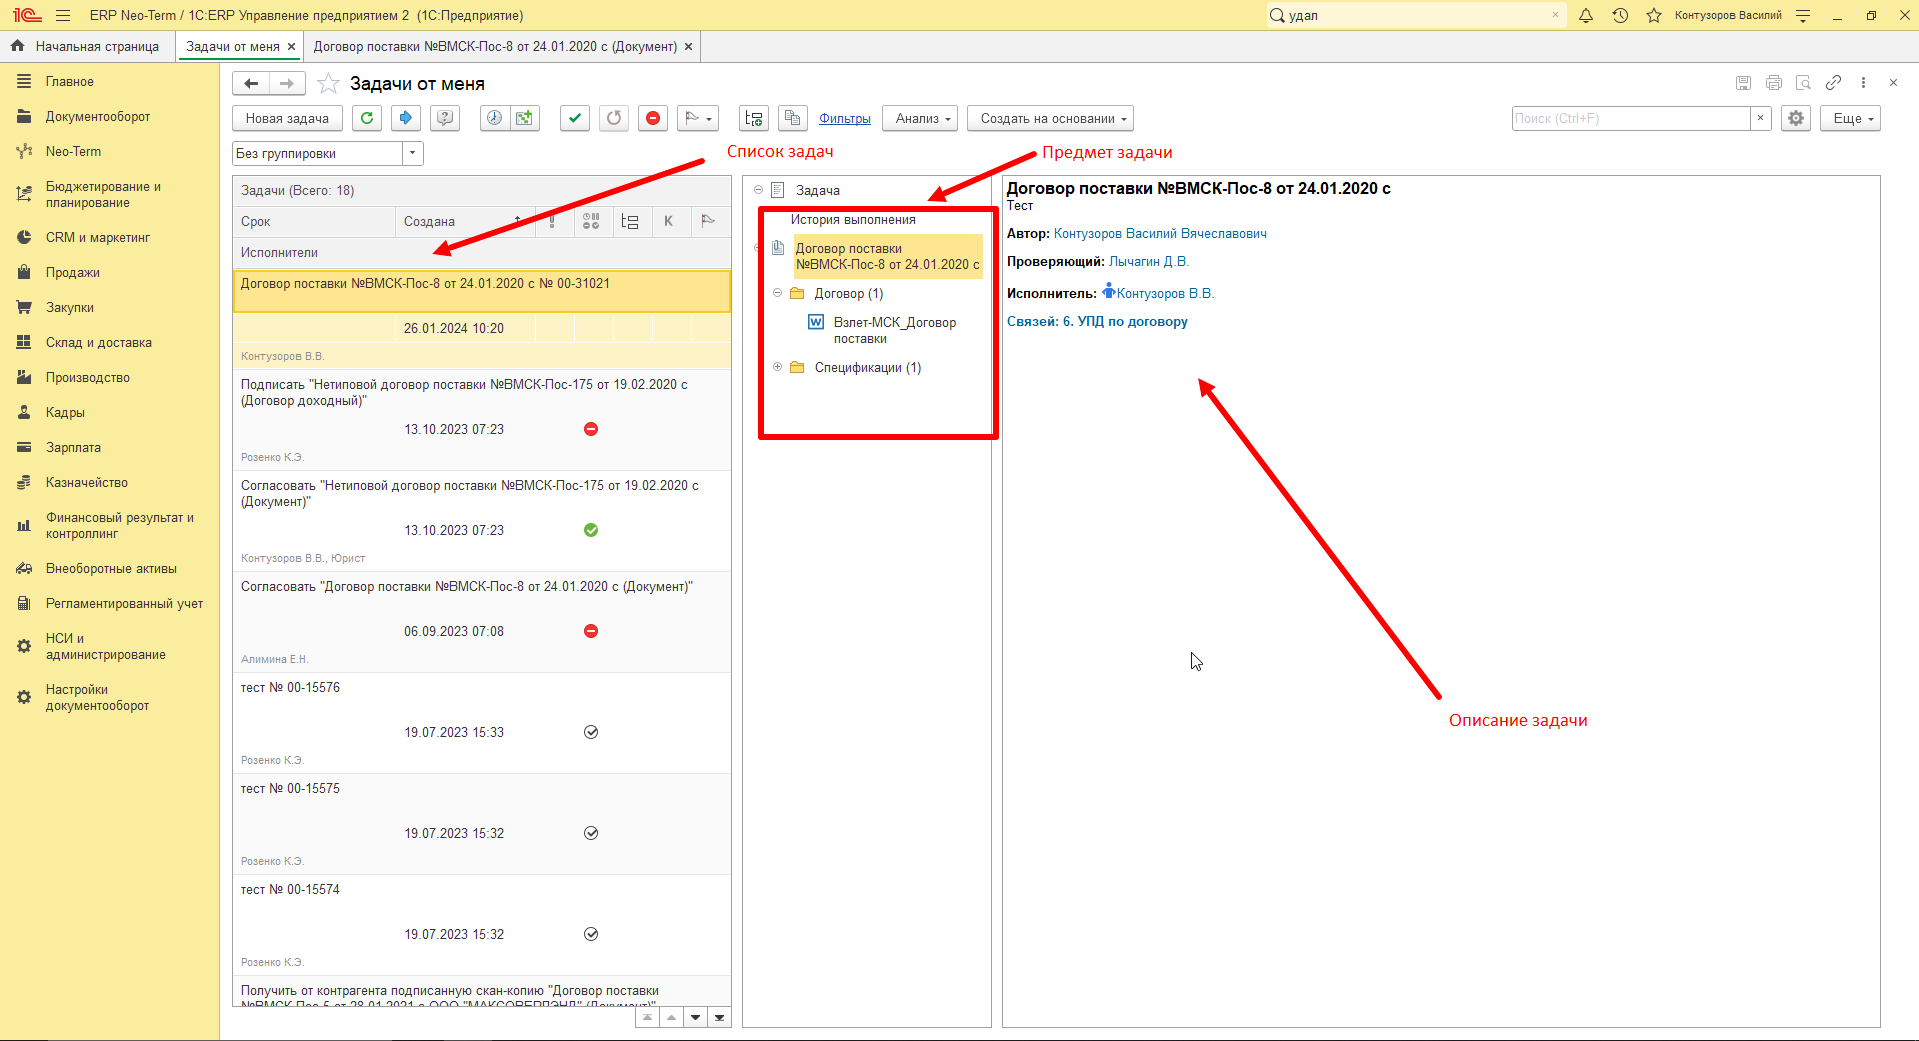Expand the Спецификации (1) folder node
This screenshot has height=1041, width=1919.
coord(777,367)
